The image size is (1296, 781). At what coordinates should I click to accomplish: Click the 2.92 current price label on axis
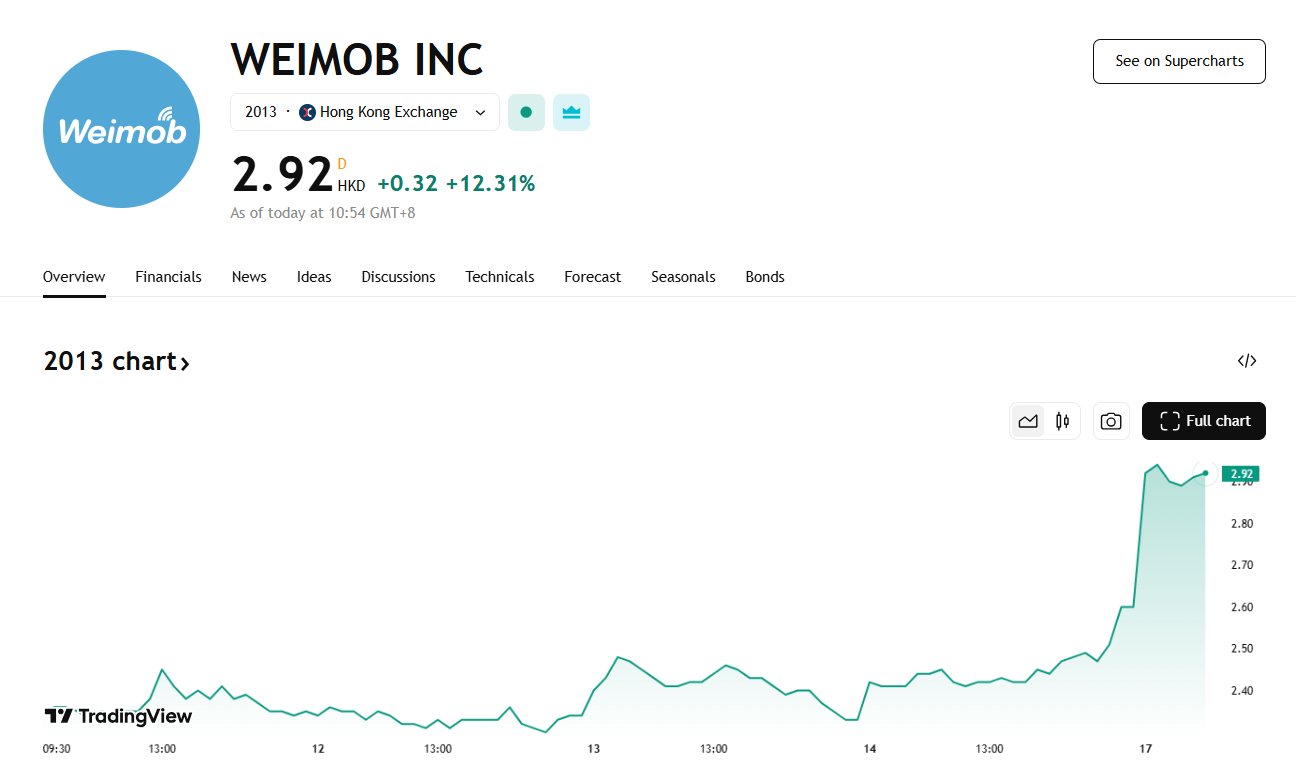point(1241,473)
